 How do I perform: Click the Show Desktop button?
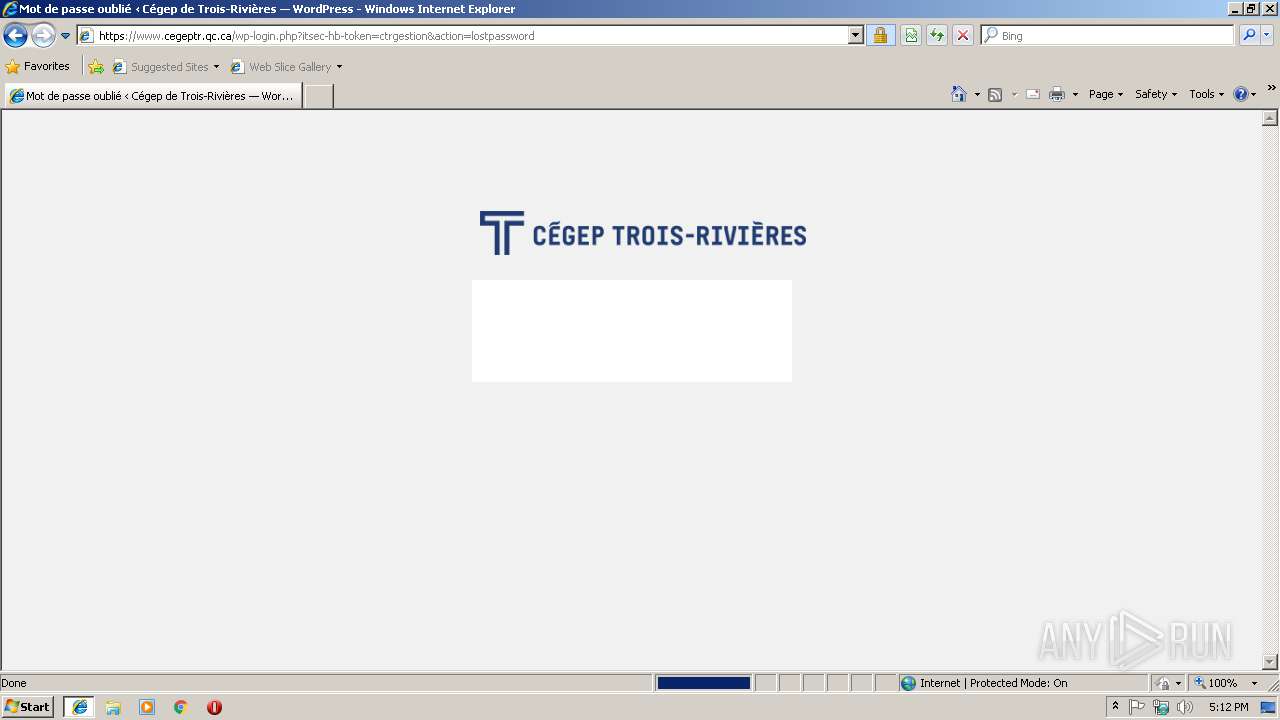point(1269,707)
